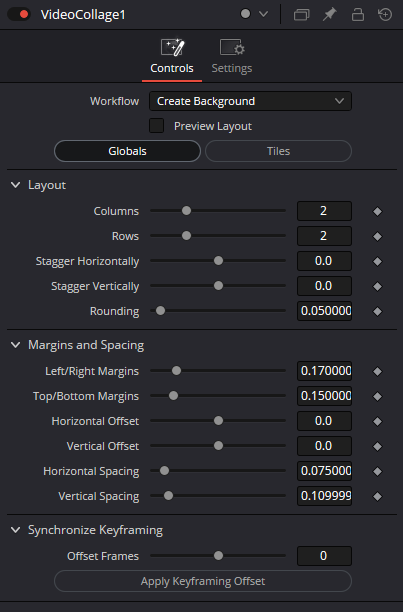Open the Workflow dropdown

tap(250, 101)
